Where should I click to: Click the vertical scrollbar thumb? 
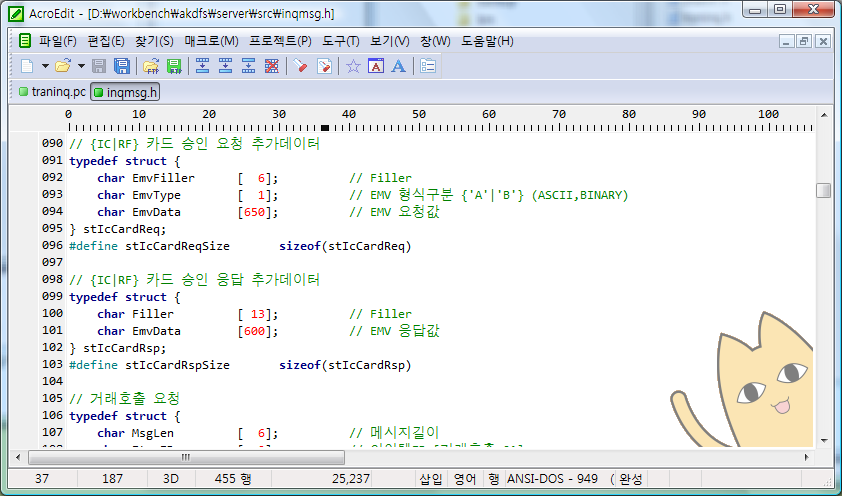pos(823,190)
